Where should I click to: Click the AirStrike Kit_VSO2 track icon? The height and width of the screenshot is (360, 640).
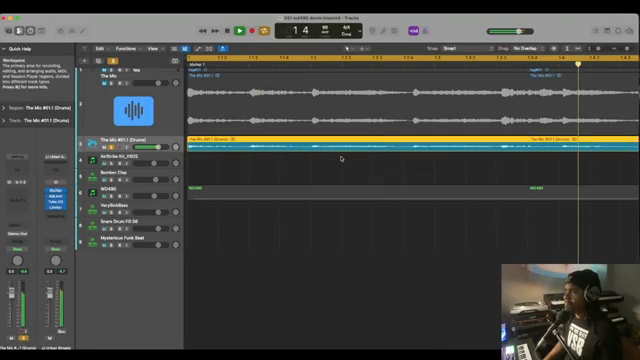[x=93, y=160]
